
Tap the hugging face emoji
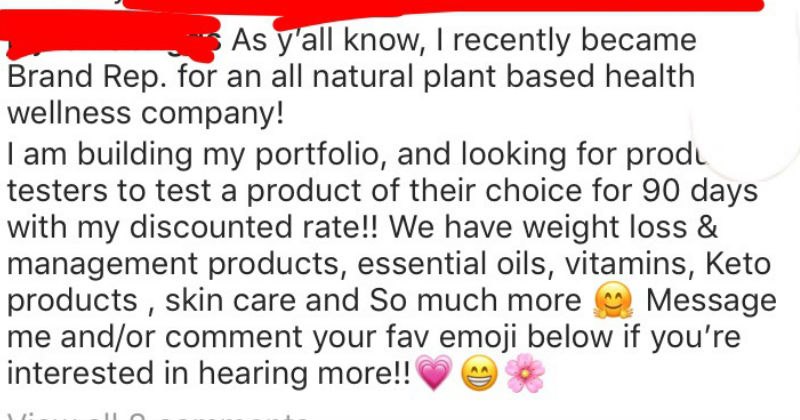(x=613, y=300)
